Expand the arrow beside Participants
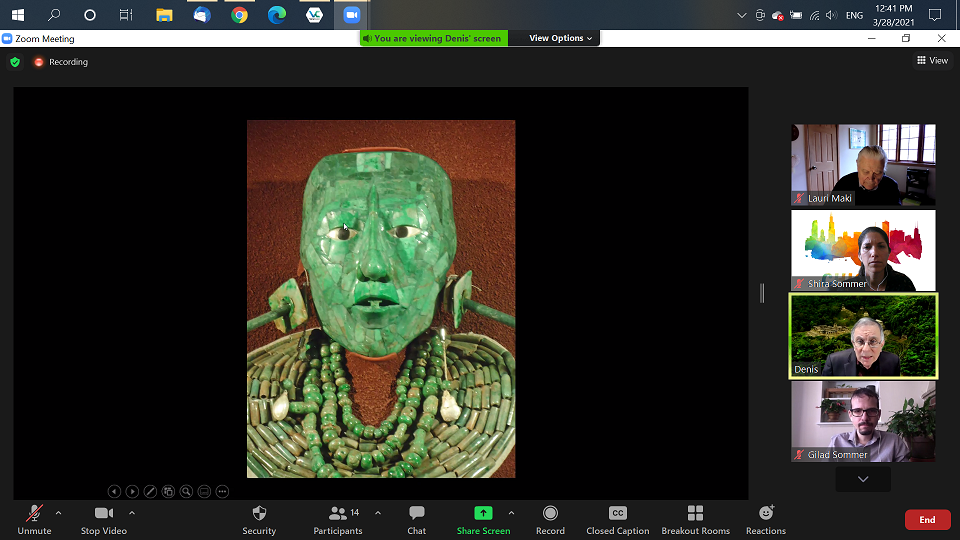 [378, 513]
